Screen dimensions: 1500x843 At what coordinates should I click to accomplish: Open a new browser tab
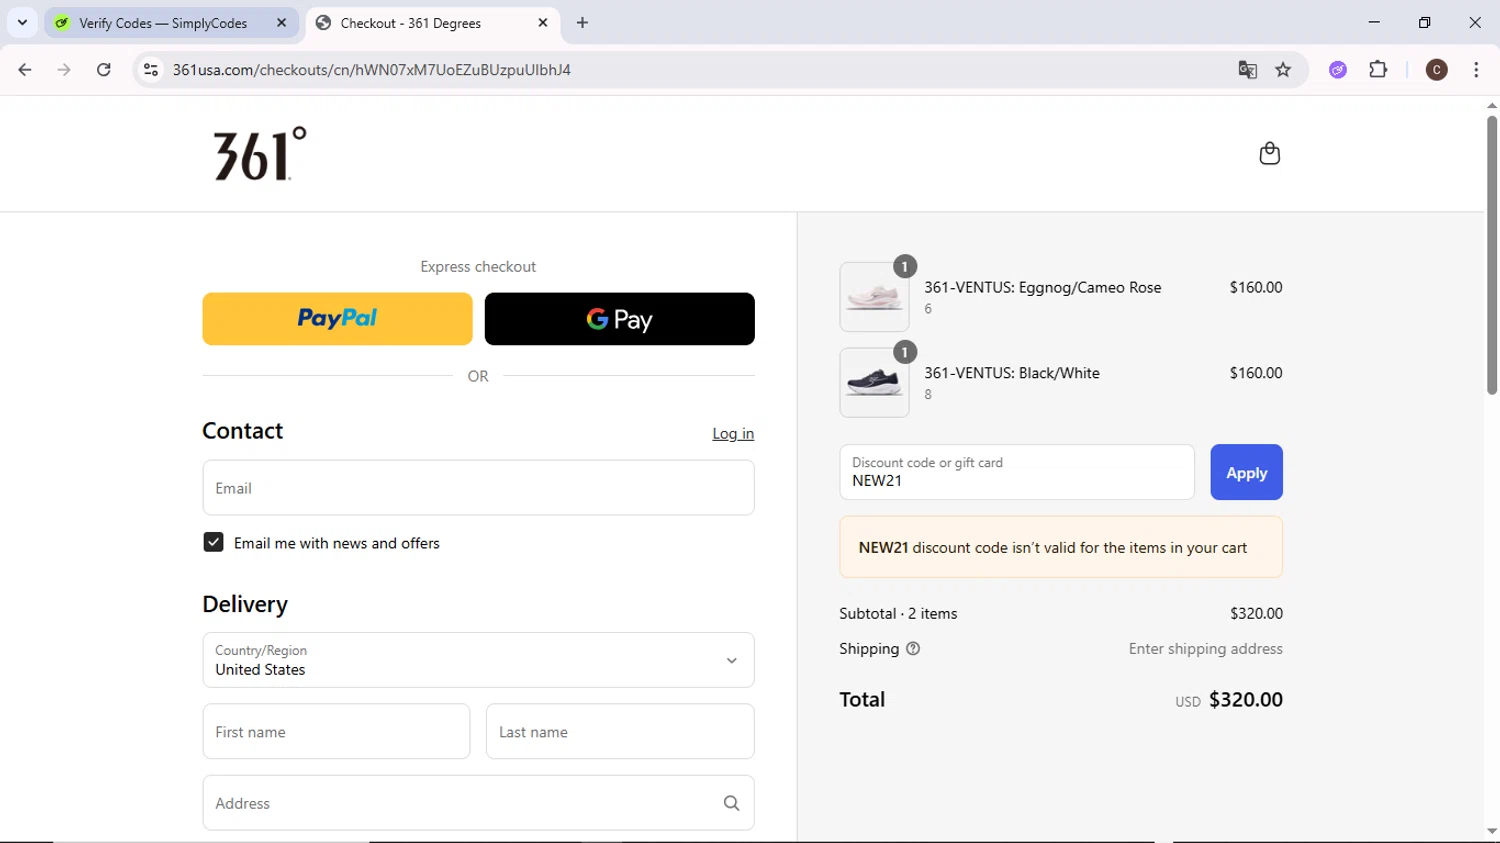(582, 23)
